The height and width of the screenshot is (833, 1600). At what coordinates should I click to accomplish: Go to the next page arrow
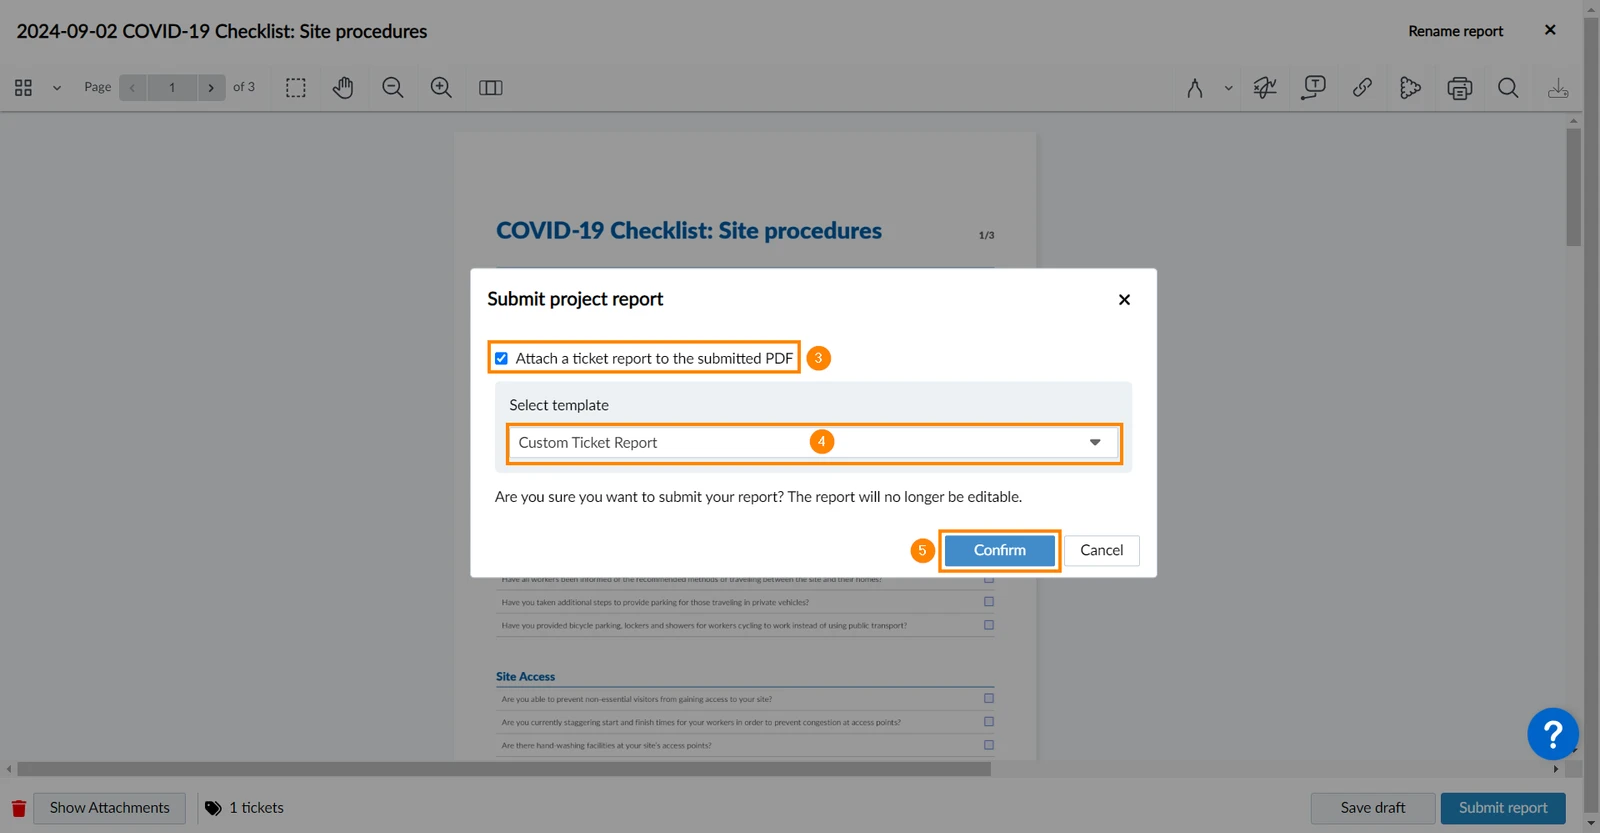211,88
